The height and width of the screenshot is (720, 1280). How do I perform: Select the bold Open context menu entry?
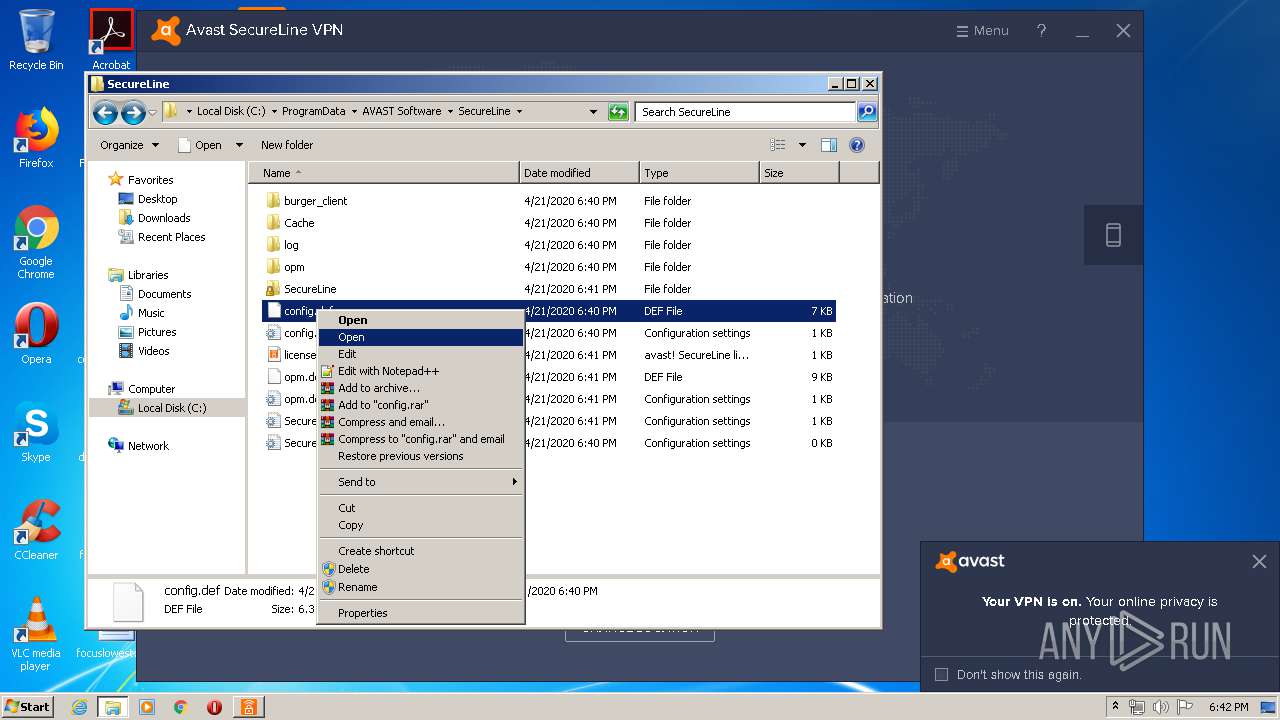(421, 320)
